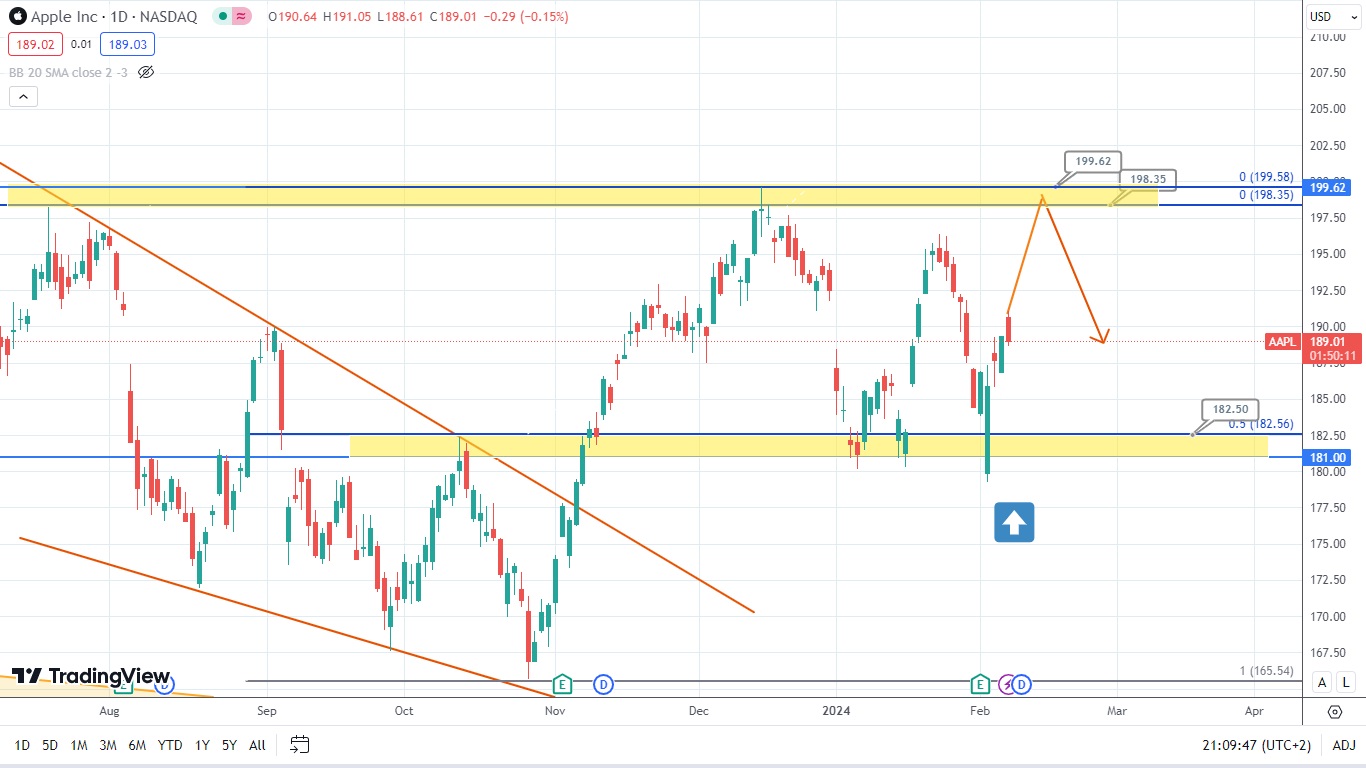1366x768 pixels.
Task: Click the high value H191.05
Action: point(347,17)
